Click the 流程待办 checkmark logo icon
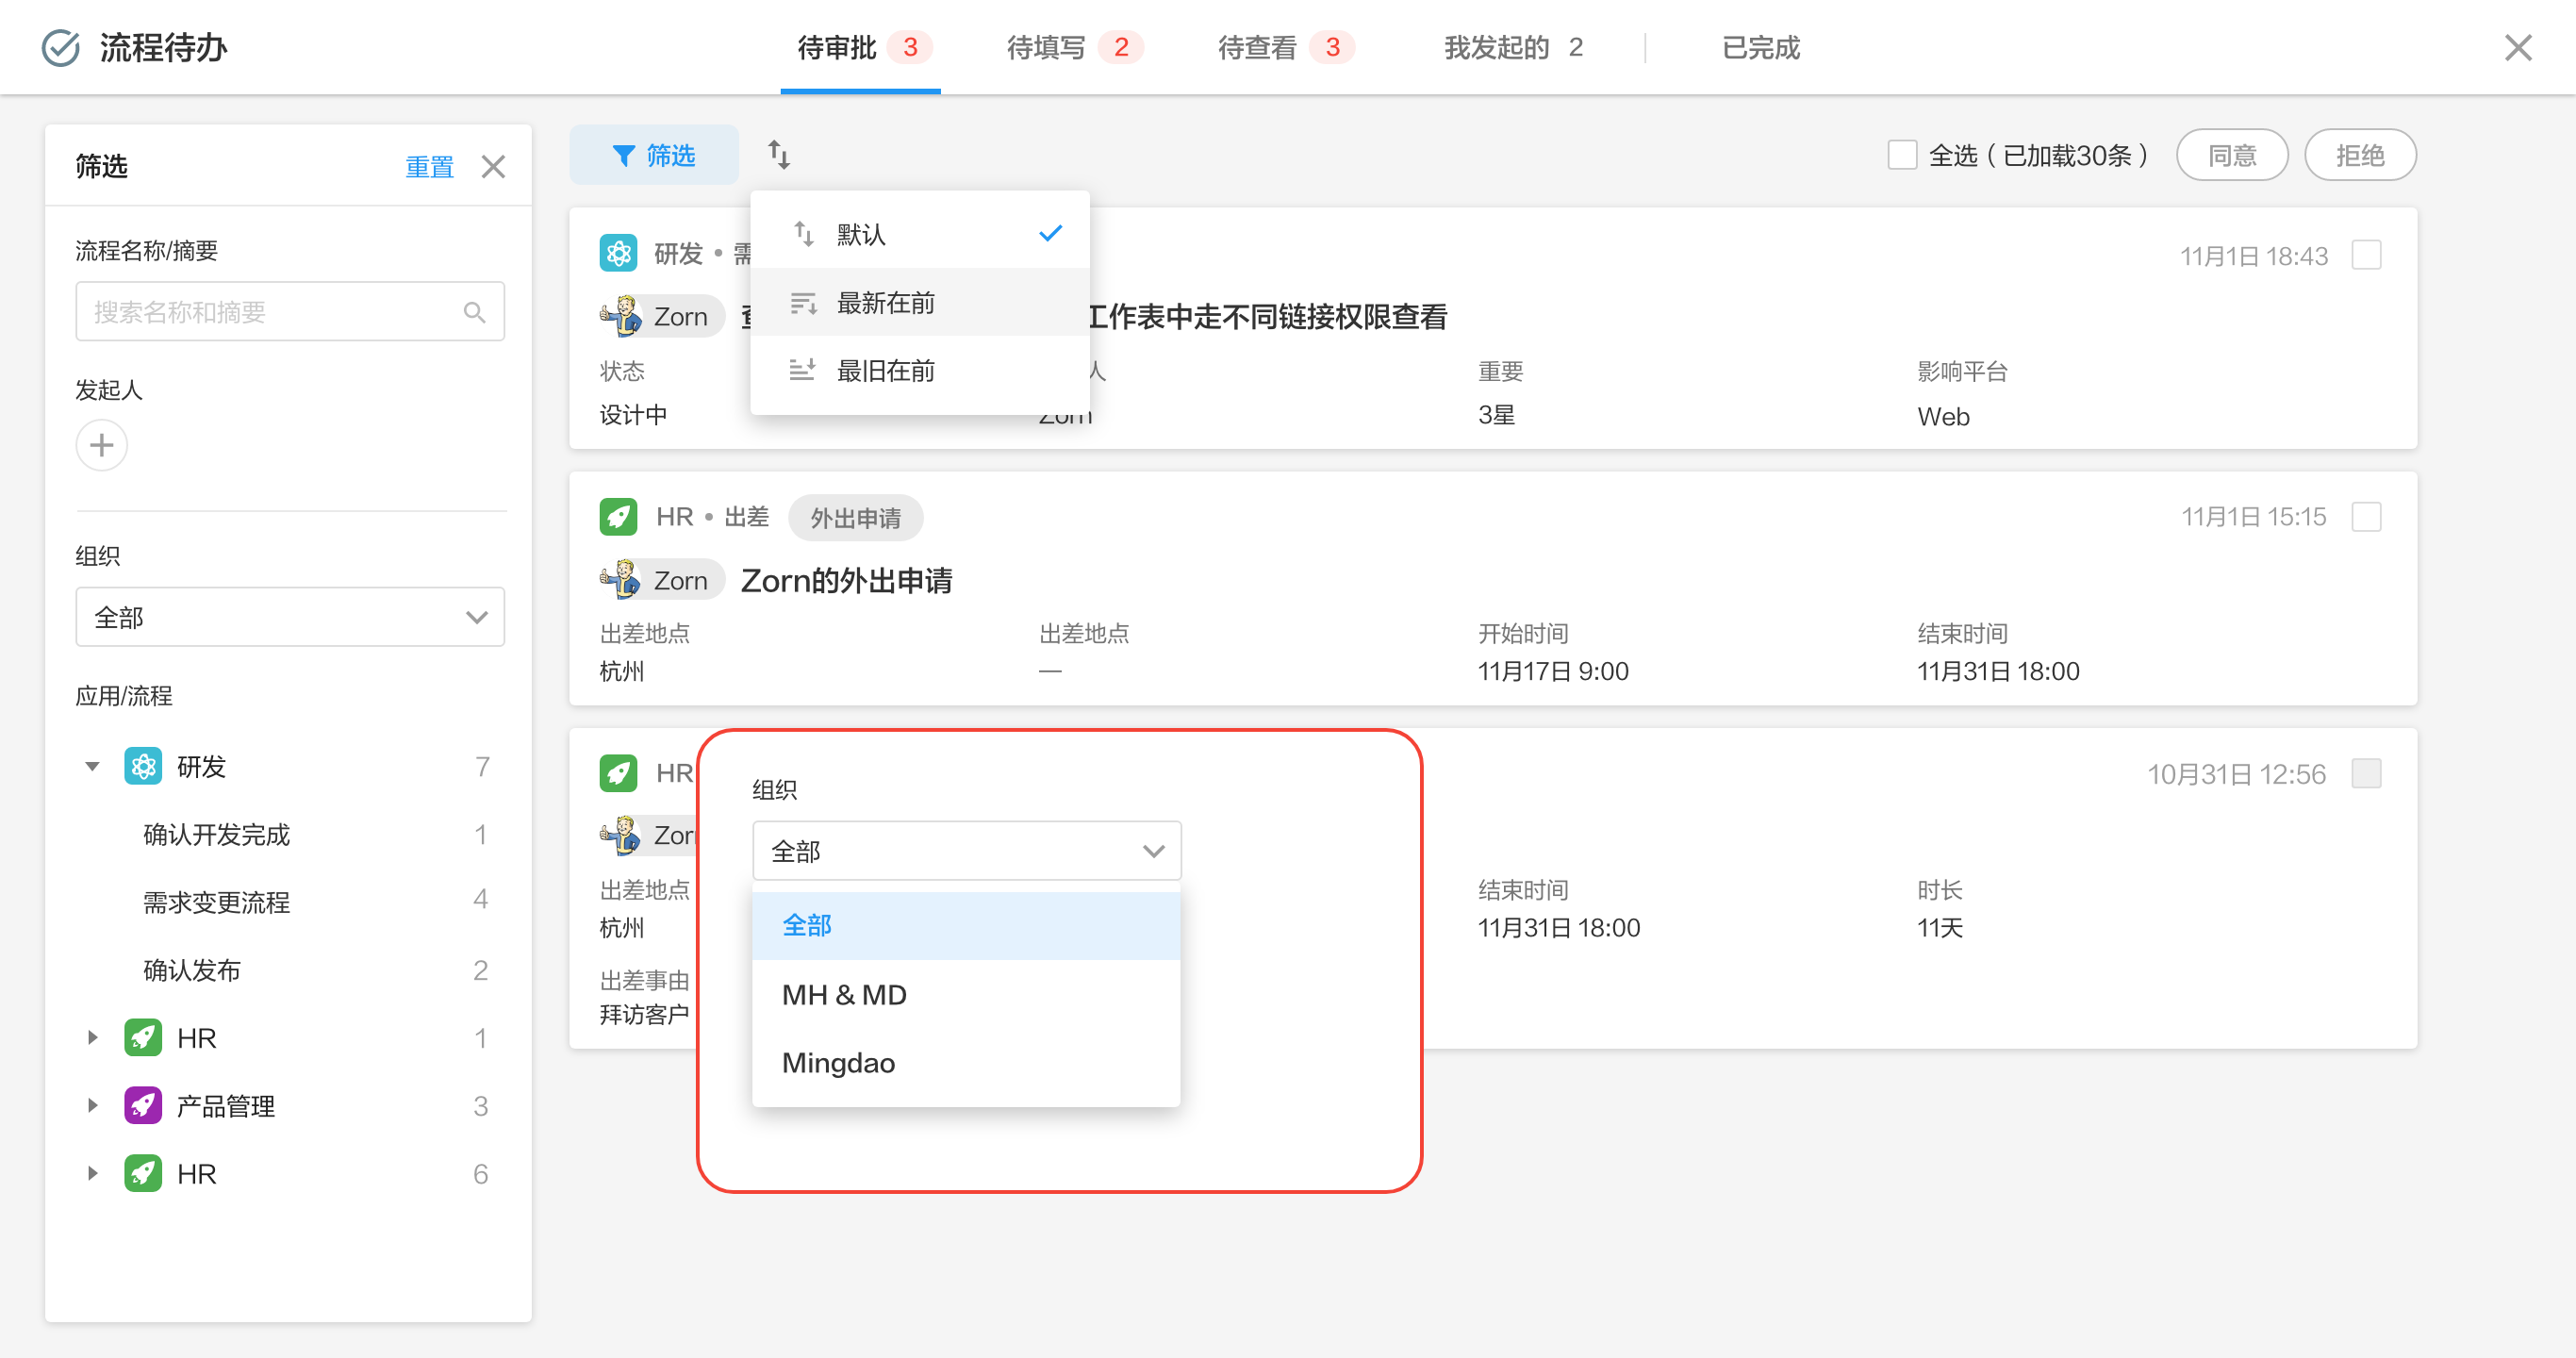The image size is (2576, 1358). (x=61, y=48)
